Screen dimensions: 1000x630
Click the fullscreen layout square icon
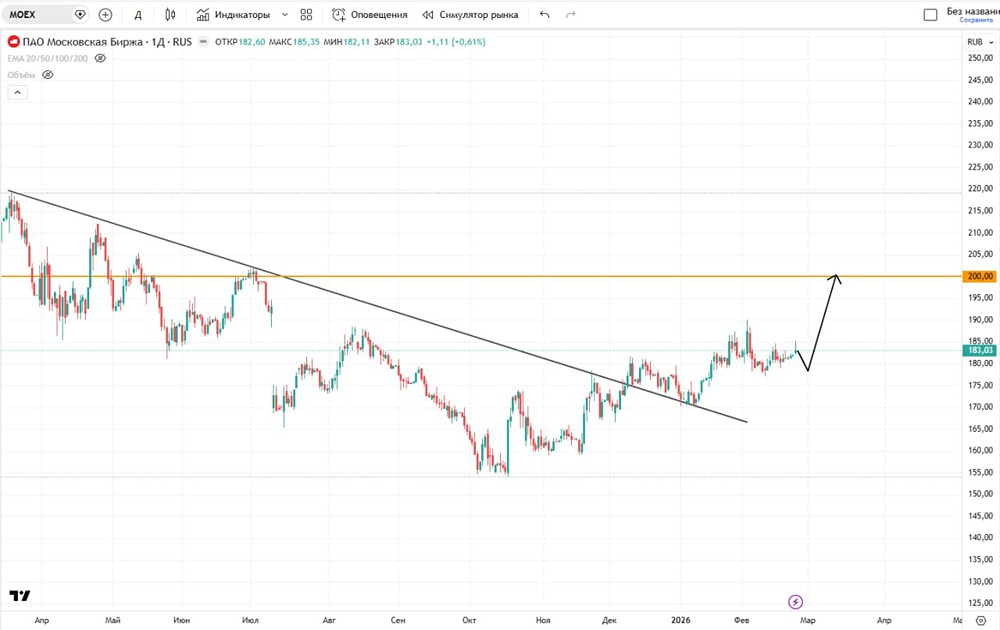pos(930,15)
